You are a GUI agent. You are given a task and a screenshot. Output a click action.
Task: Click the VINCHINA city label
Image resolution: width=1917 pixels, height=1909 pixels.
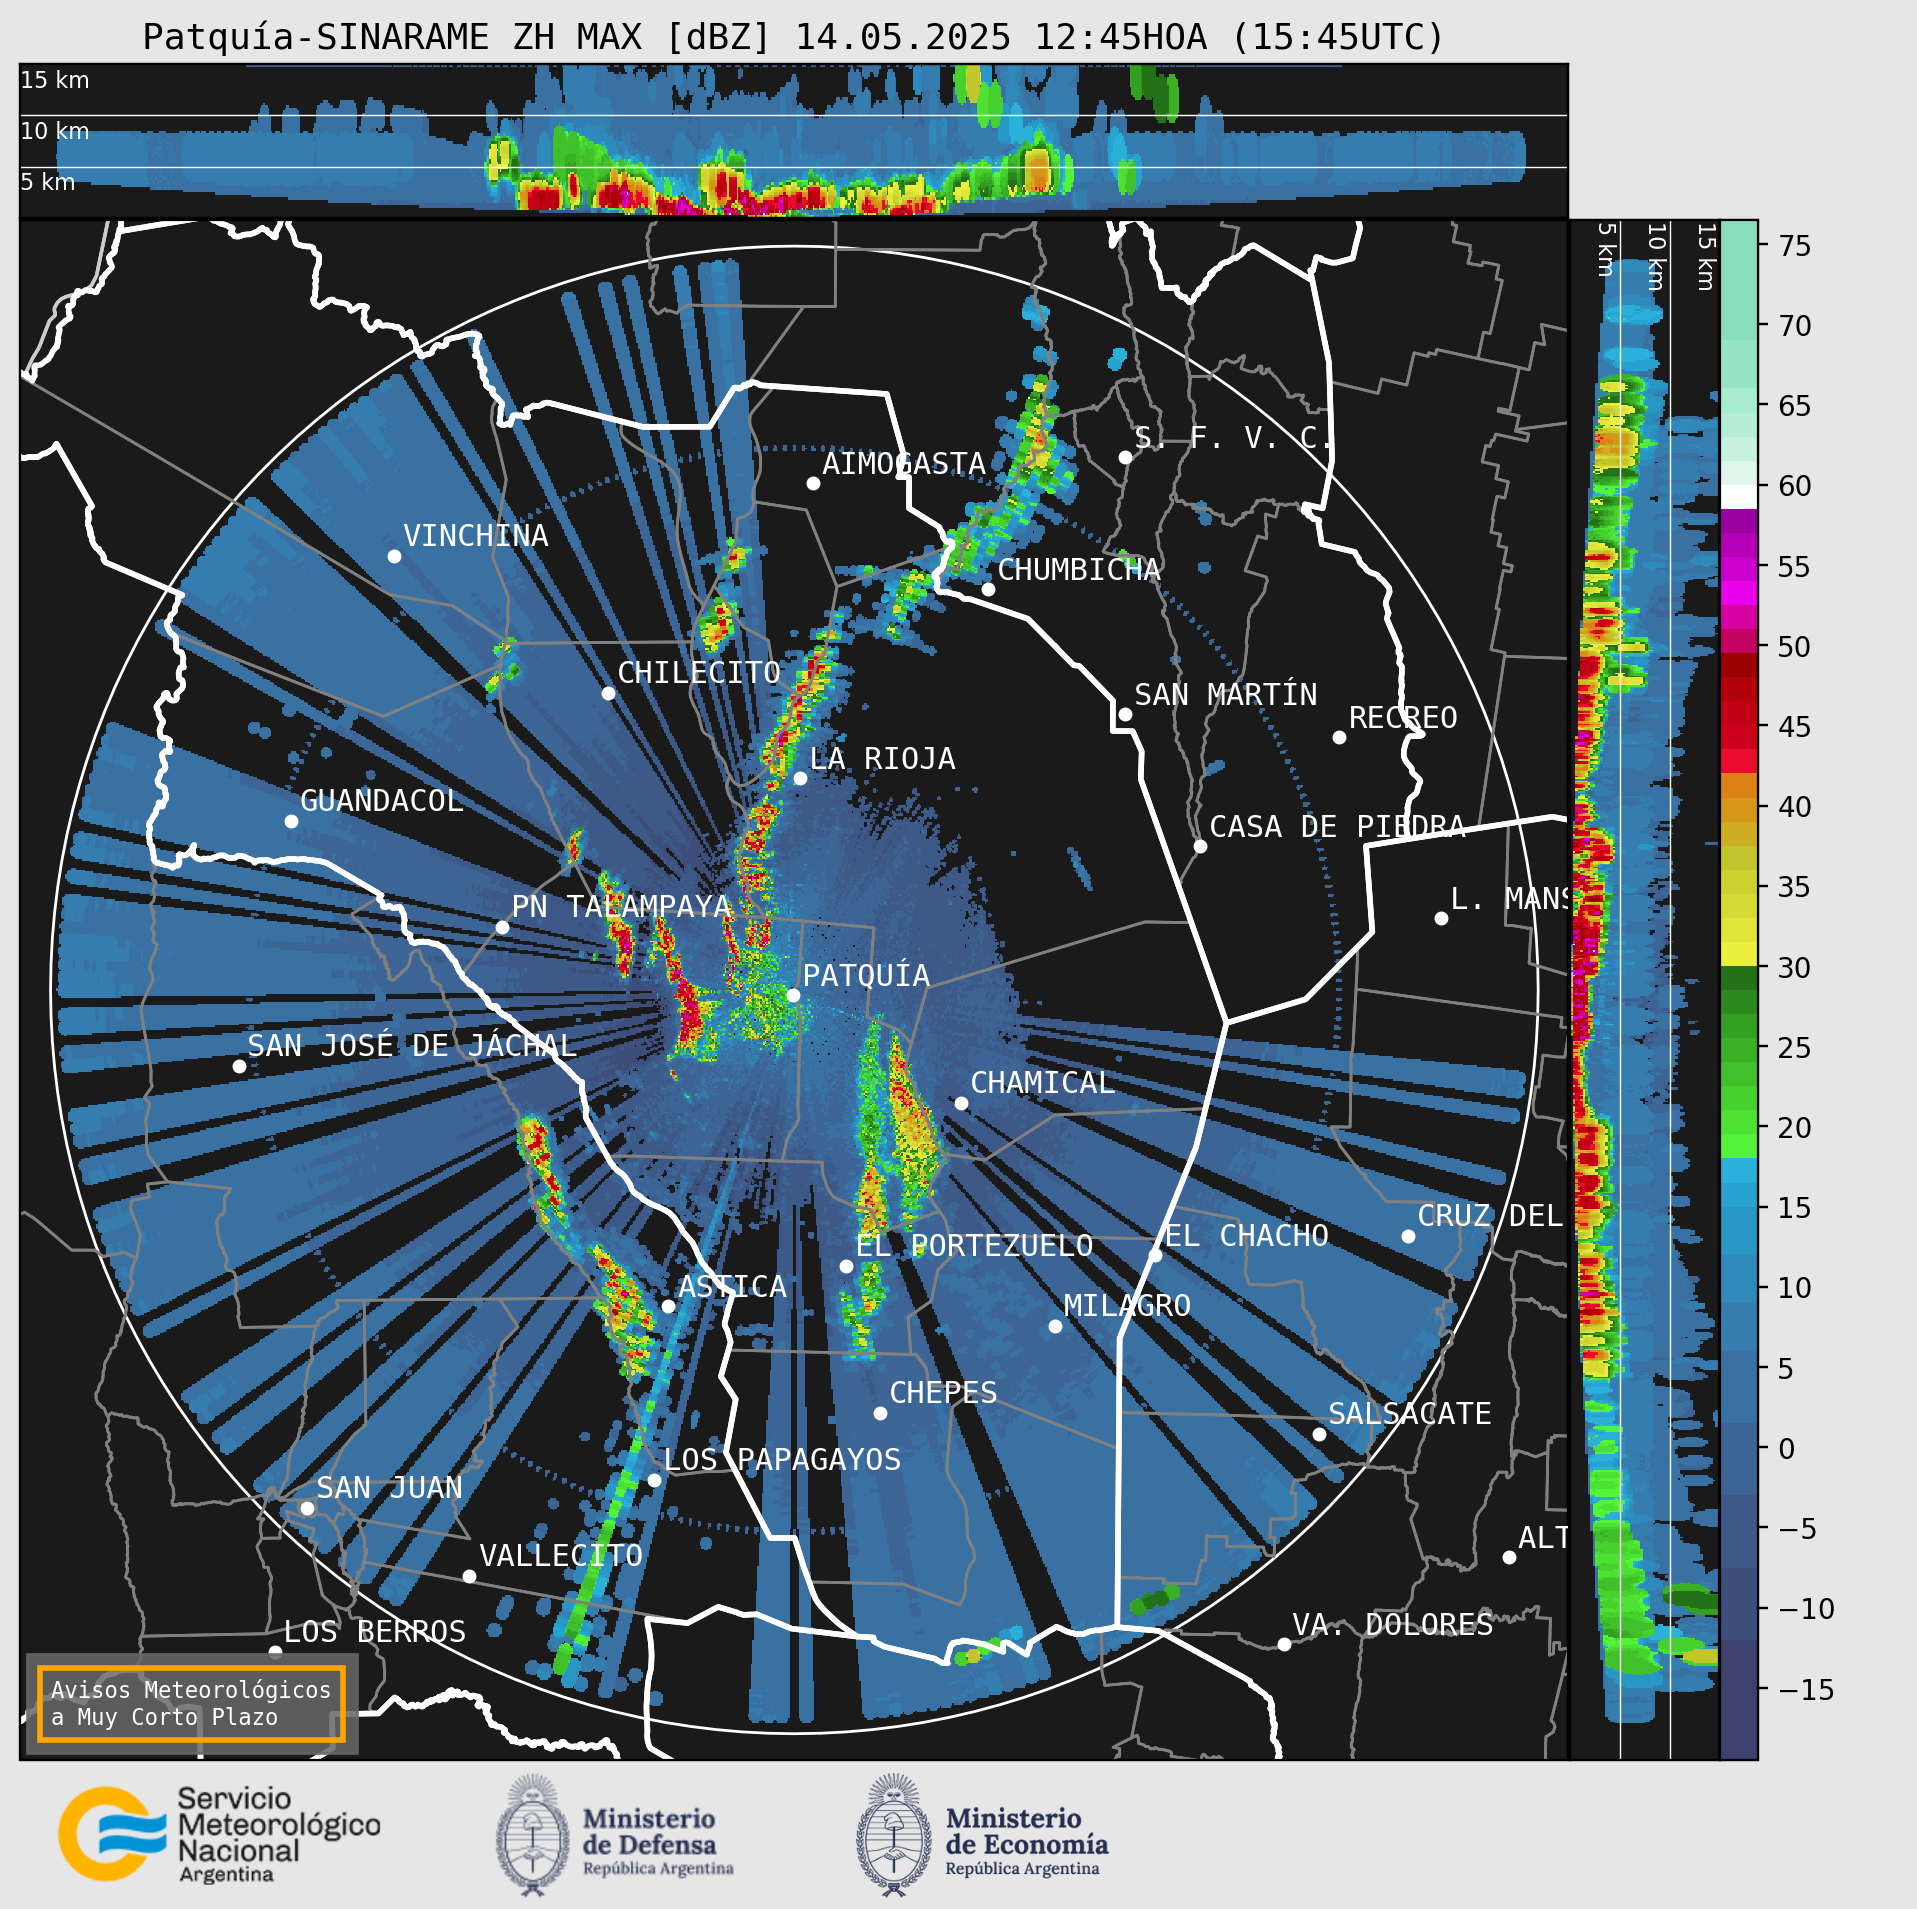point(476,536)
